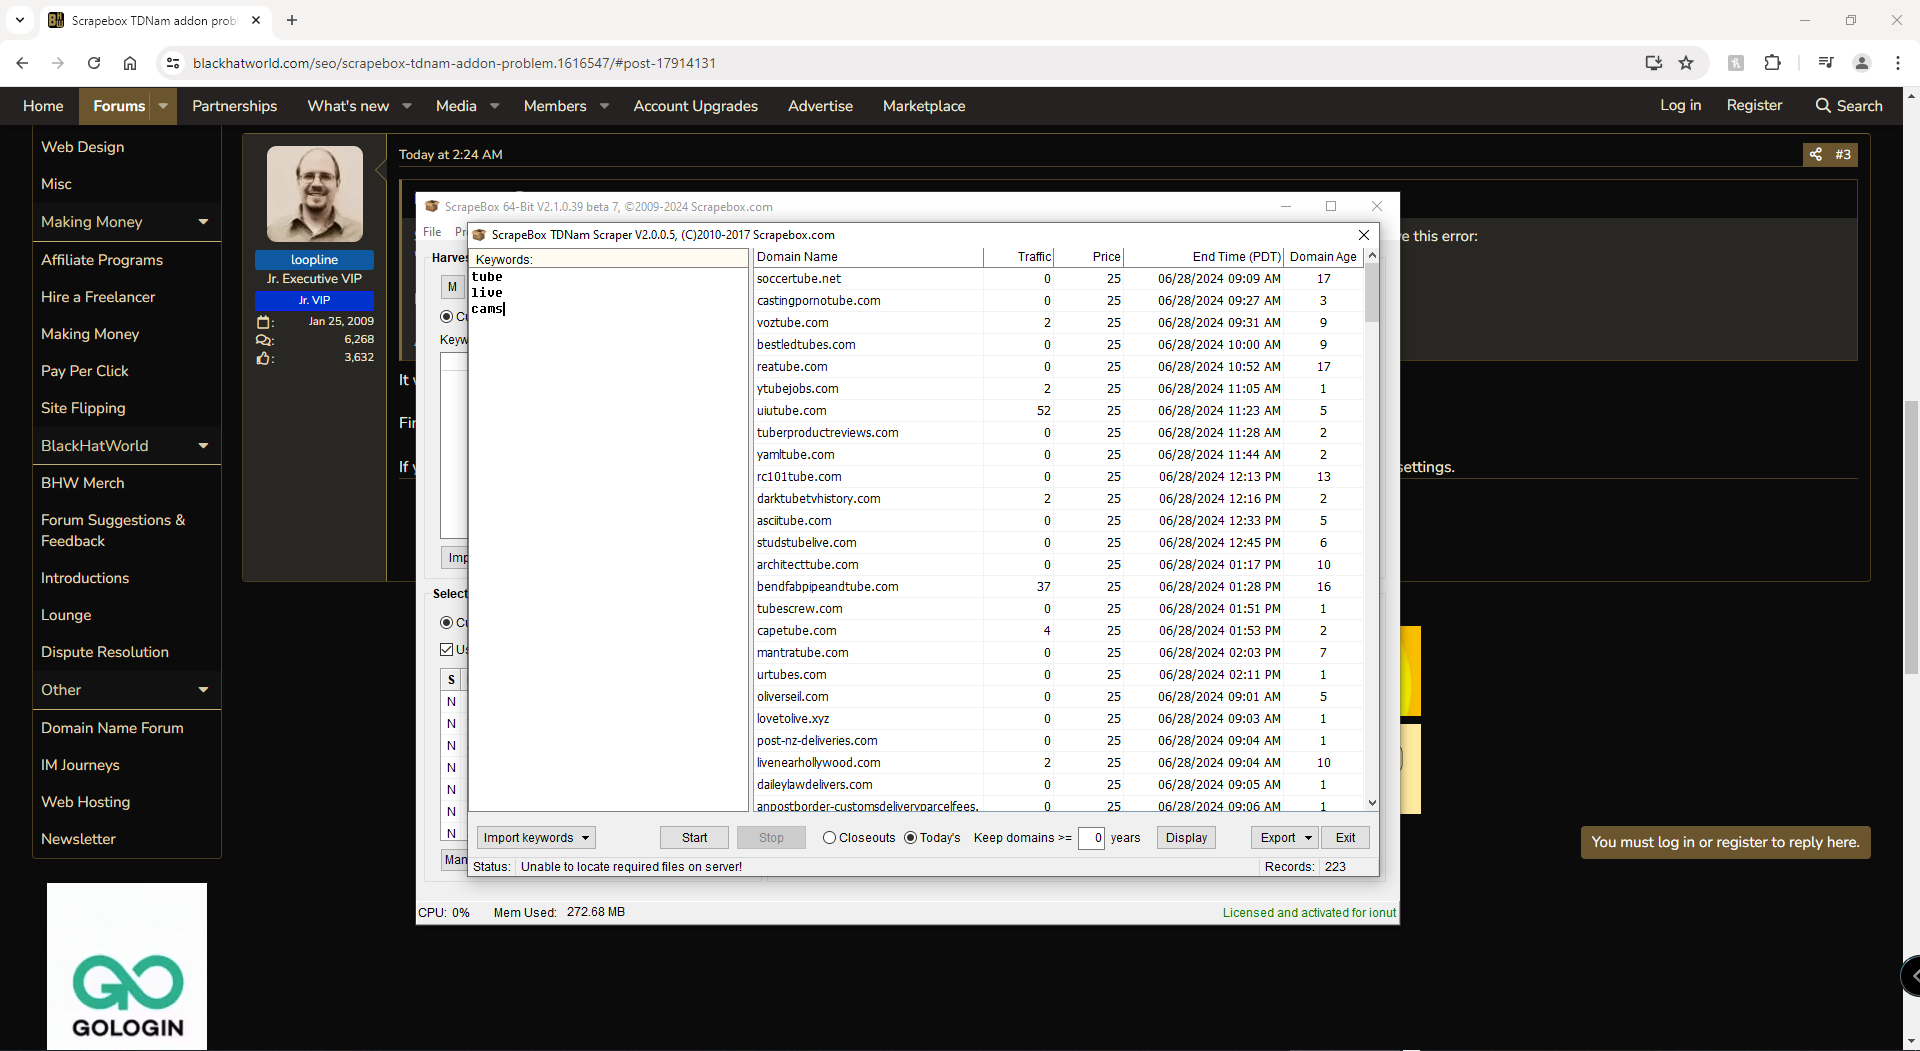This screenshot has width=1920, height=1051.
Task: Collapse the Other sidebar category
Action: [203, 690]
